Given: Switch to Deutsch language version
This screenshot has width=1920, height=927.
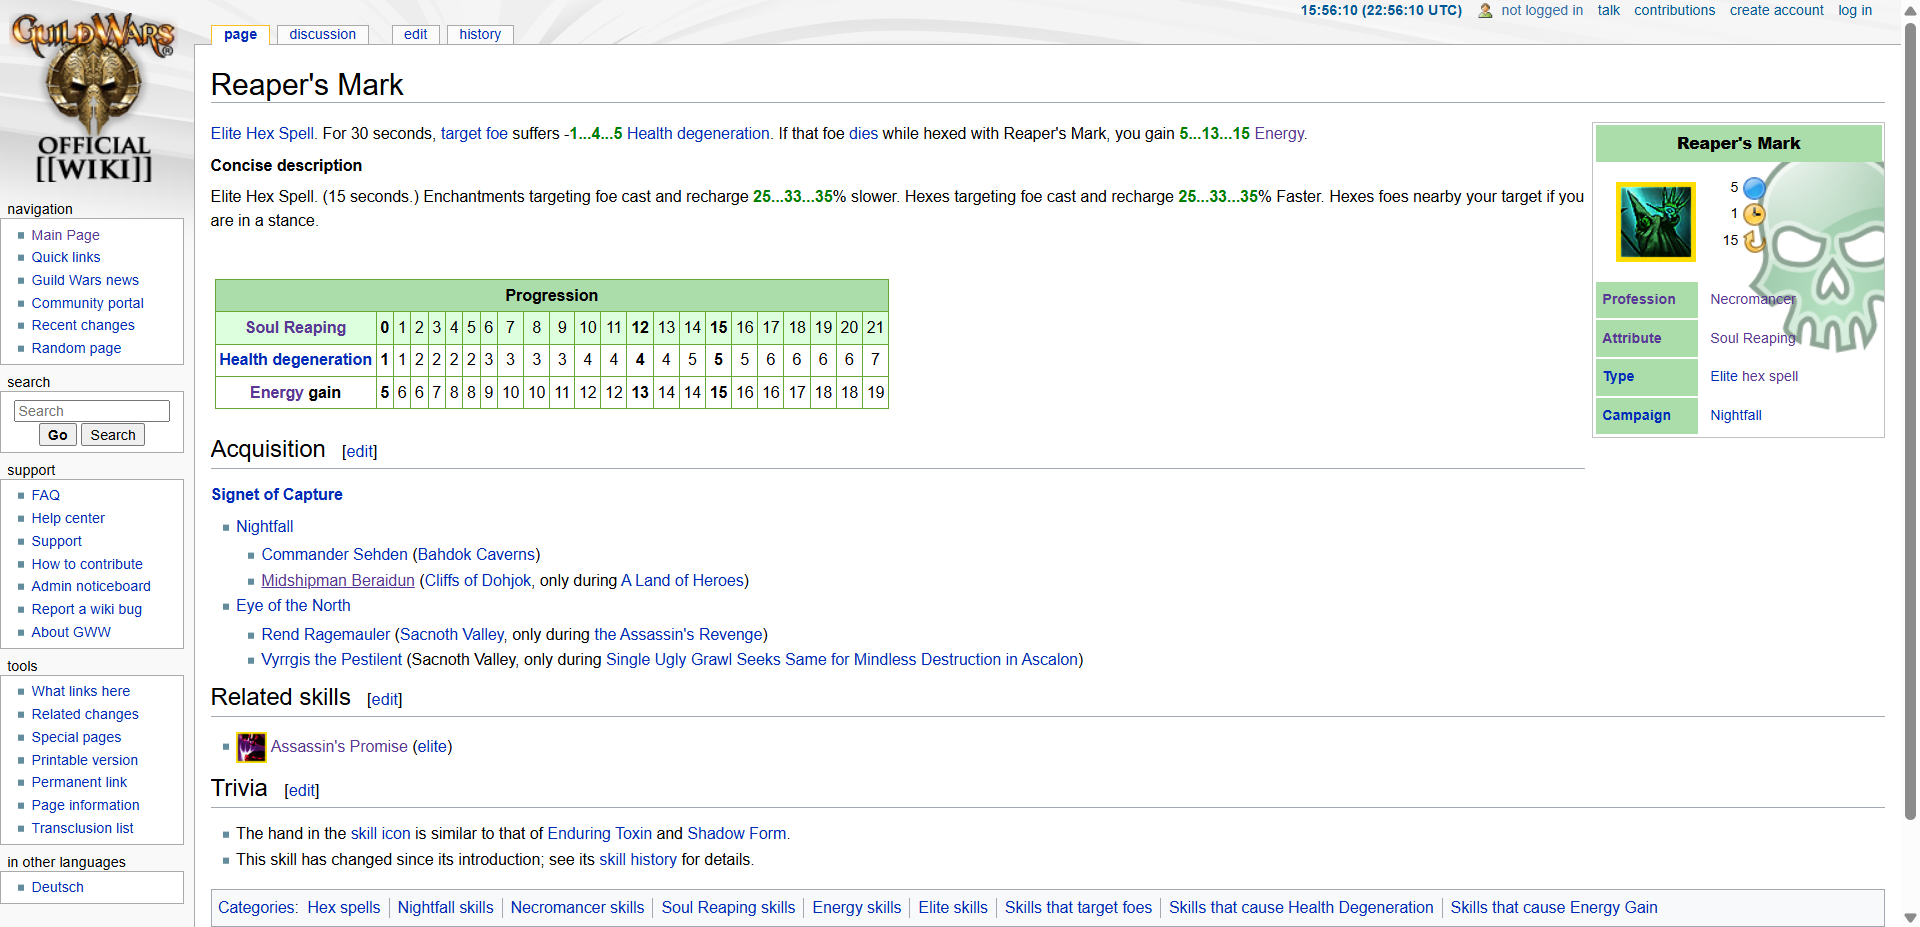Looking at the screenshot, I should pos(57,887).
